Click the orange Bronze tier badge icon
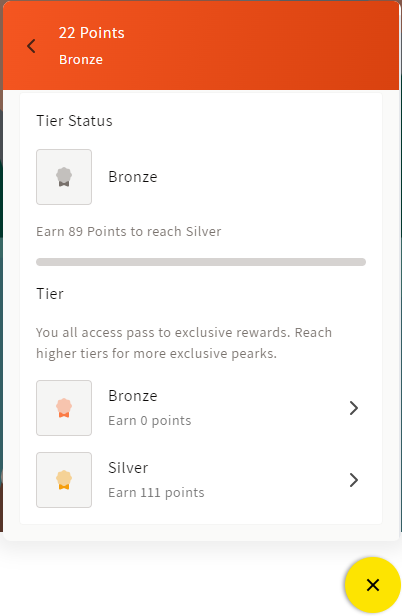 64,408
